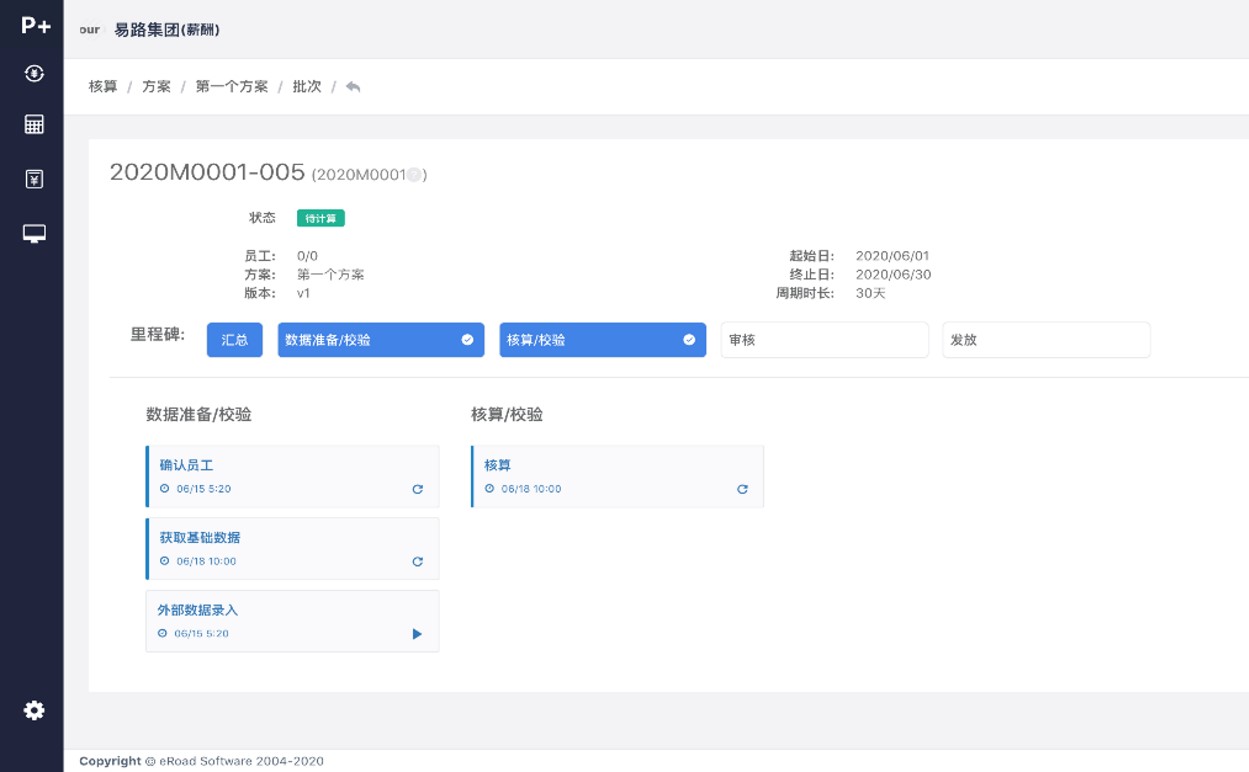Click the 待计算 status badge
This screenshot has height=772, width=1249.
coord(320,218)
